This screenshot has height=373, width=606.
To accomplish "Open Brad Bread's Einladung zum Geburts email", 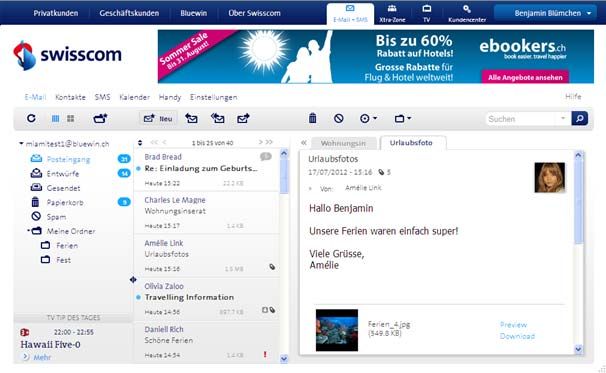I will [x=206, y=170].
